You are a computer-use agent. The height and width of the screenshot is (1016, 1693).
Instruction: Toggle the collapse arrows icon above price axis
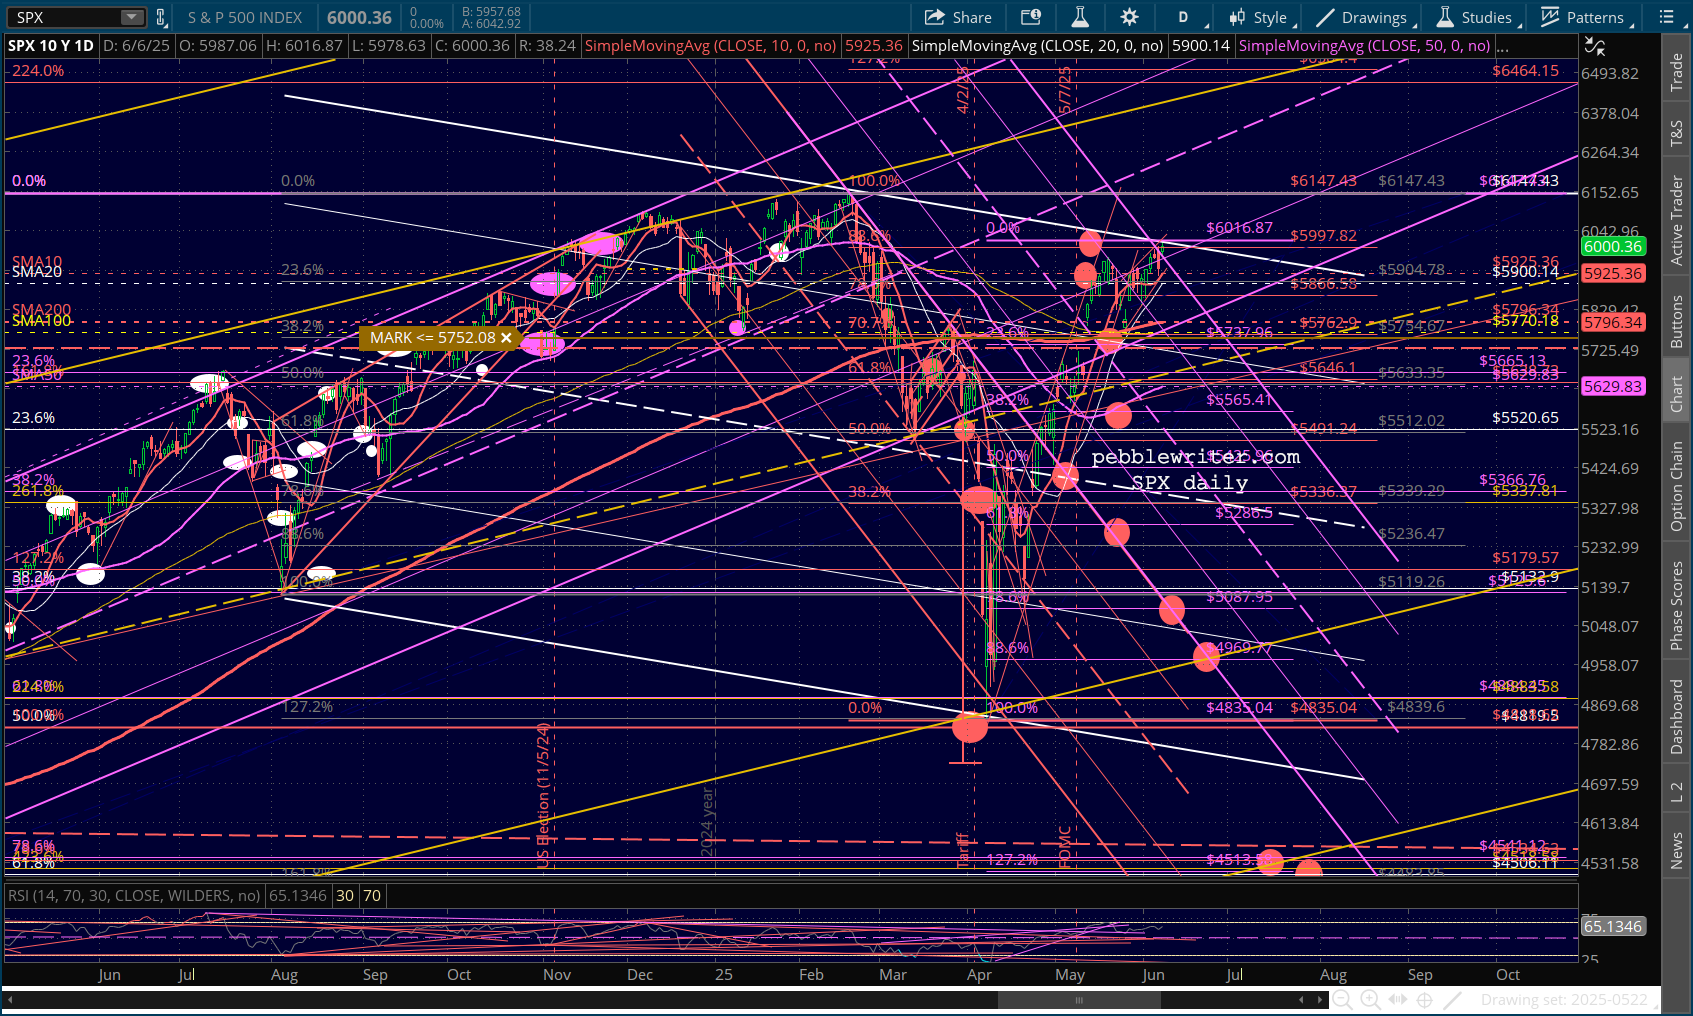(1594, 46)
